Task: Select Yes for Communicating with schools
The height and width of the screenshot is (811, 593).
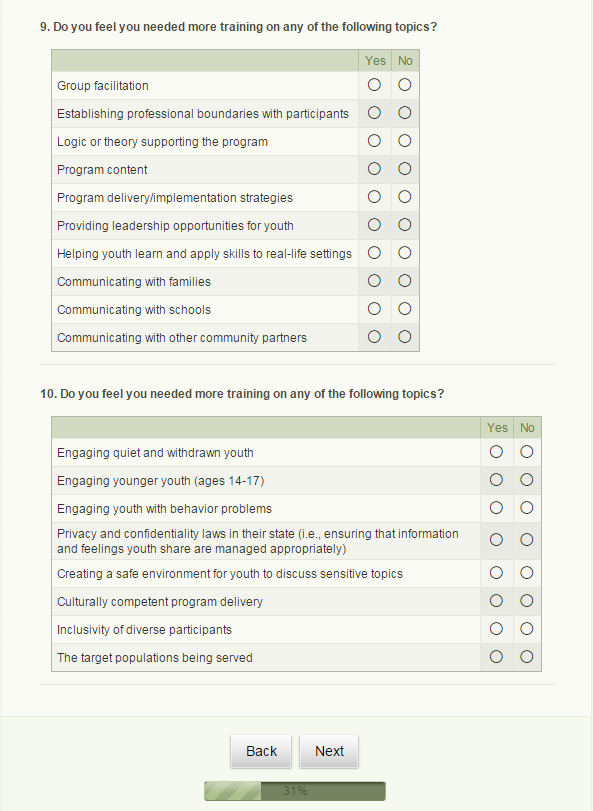Action: (x=374, y=309)
